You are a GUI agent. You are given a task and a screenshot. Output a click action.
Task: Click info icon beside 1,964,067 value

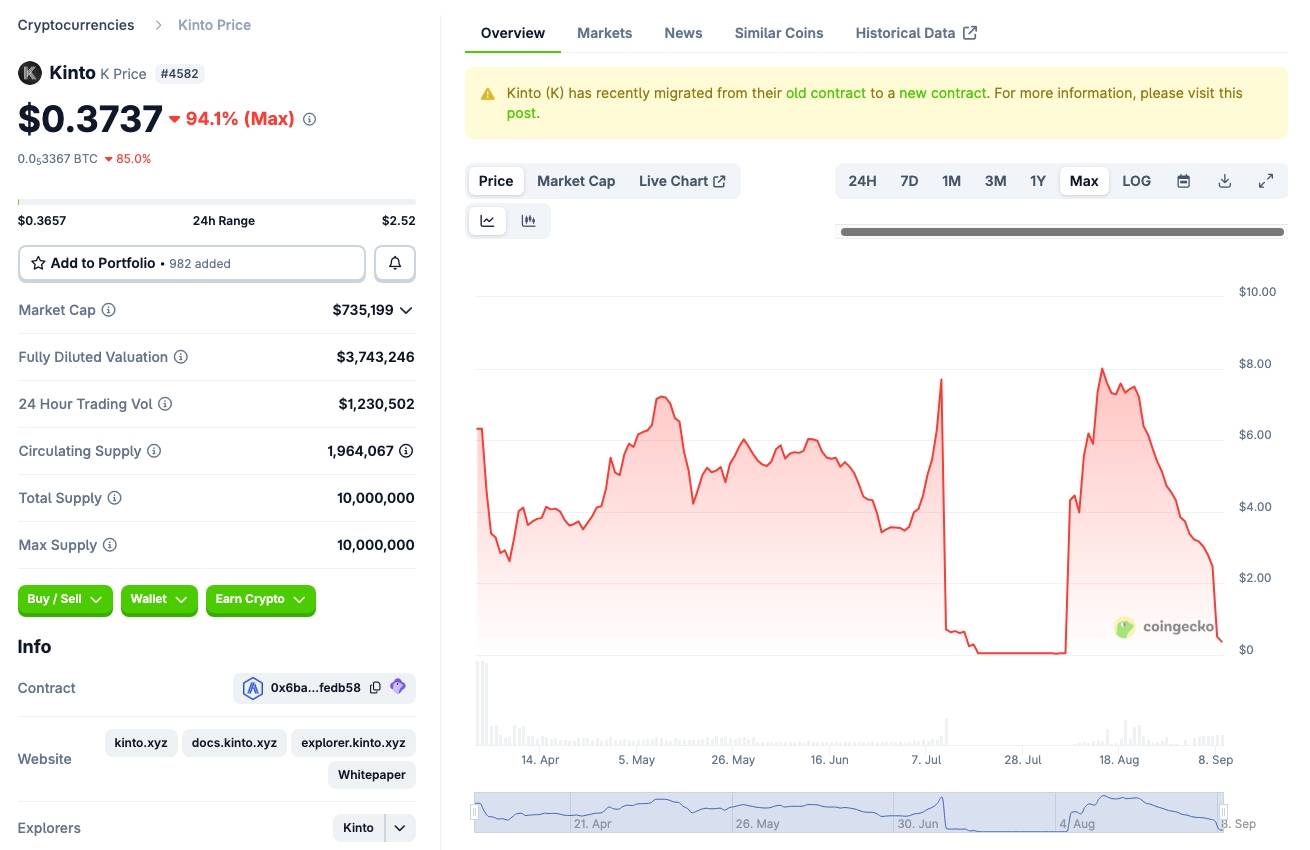[x=406, y=451]
